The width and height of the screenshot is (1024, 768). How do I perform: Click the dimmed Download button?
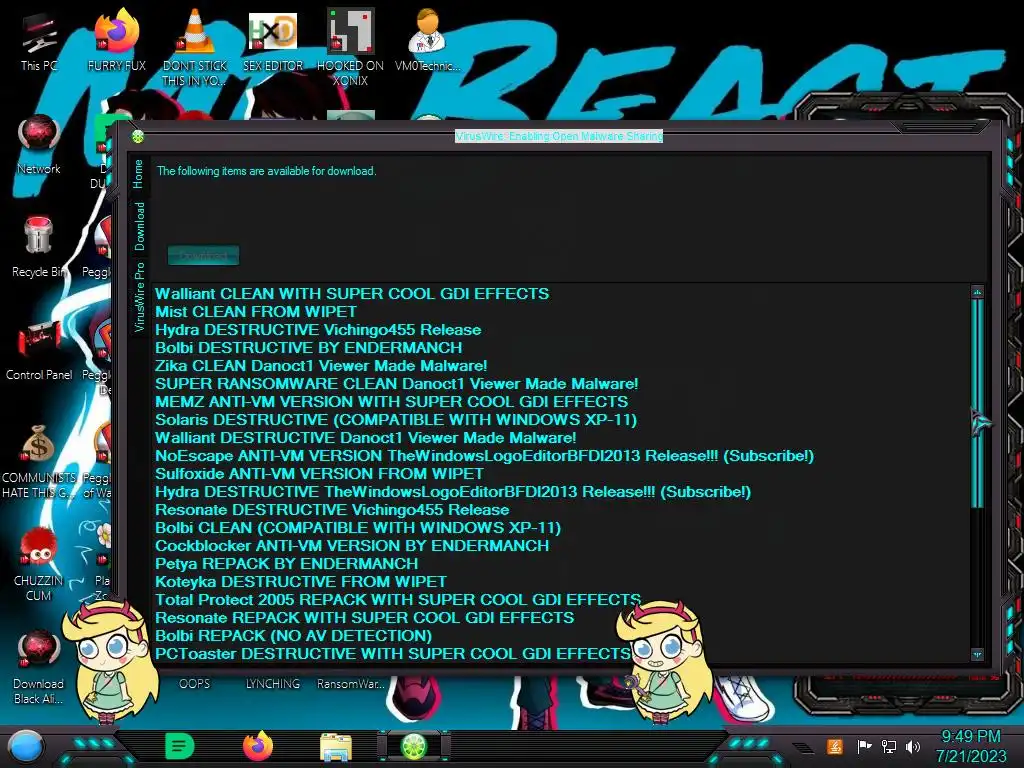click(x=203, y=255)
